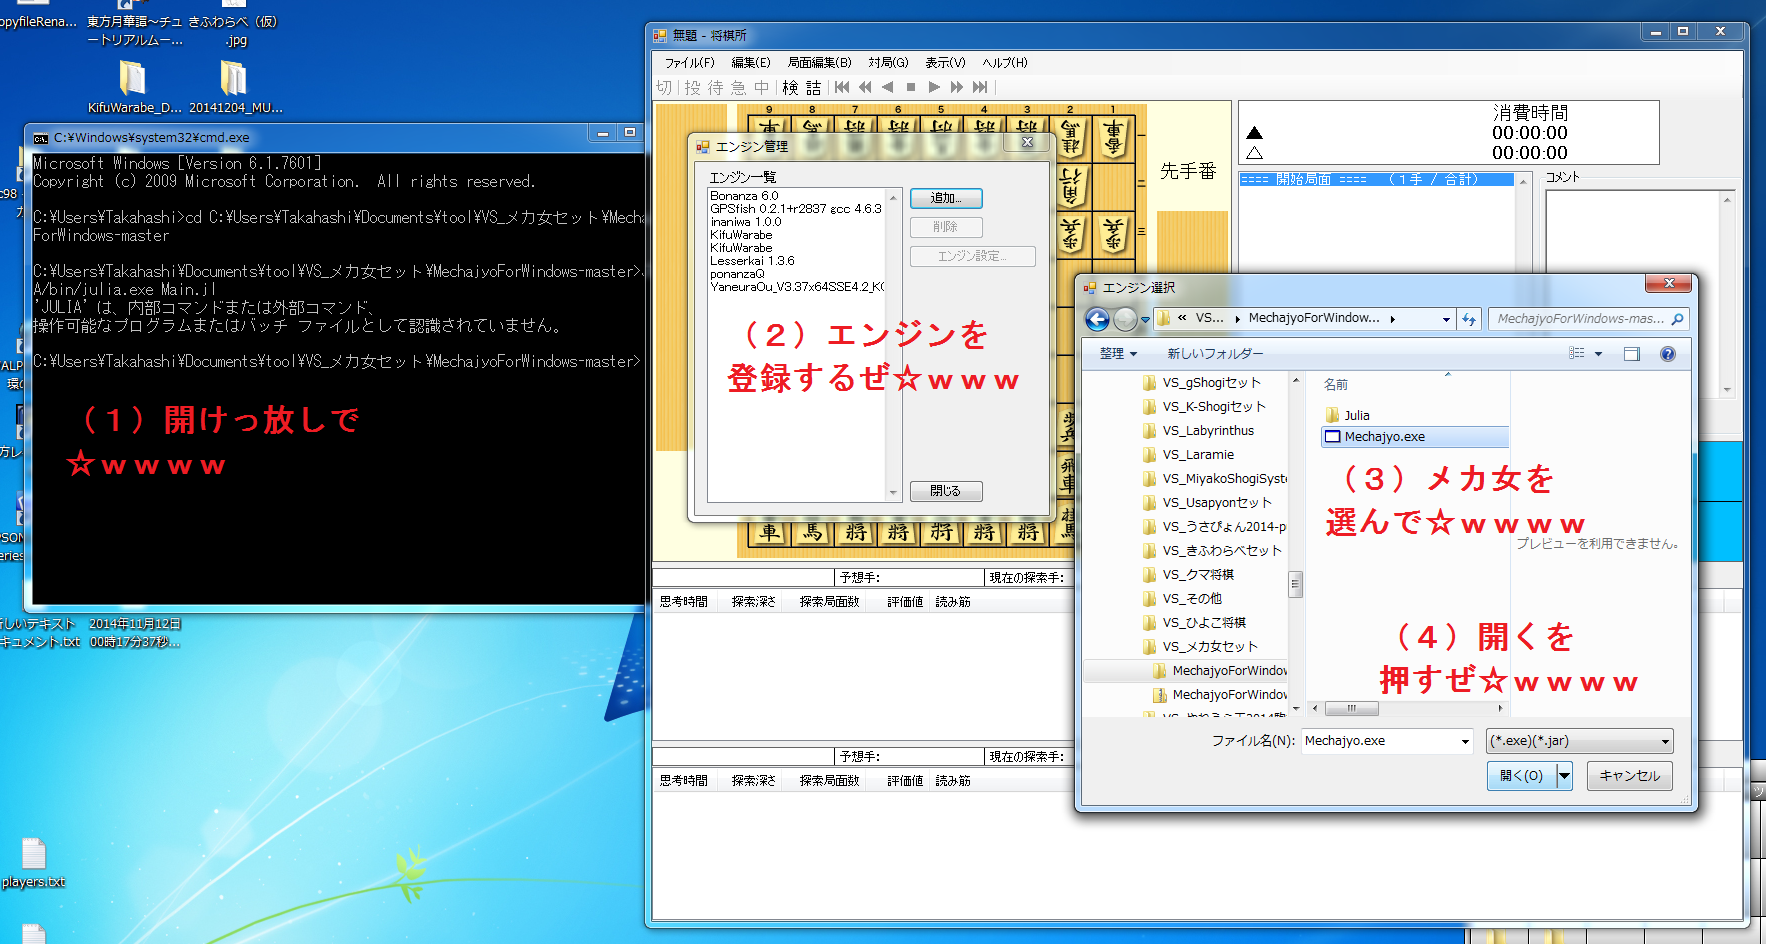Select inaniwa 1.0.0 in the engine list
1766x944 pixels.
pos(746,222)
